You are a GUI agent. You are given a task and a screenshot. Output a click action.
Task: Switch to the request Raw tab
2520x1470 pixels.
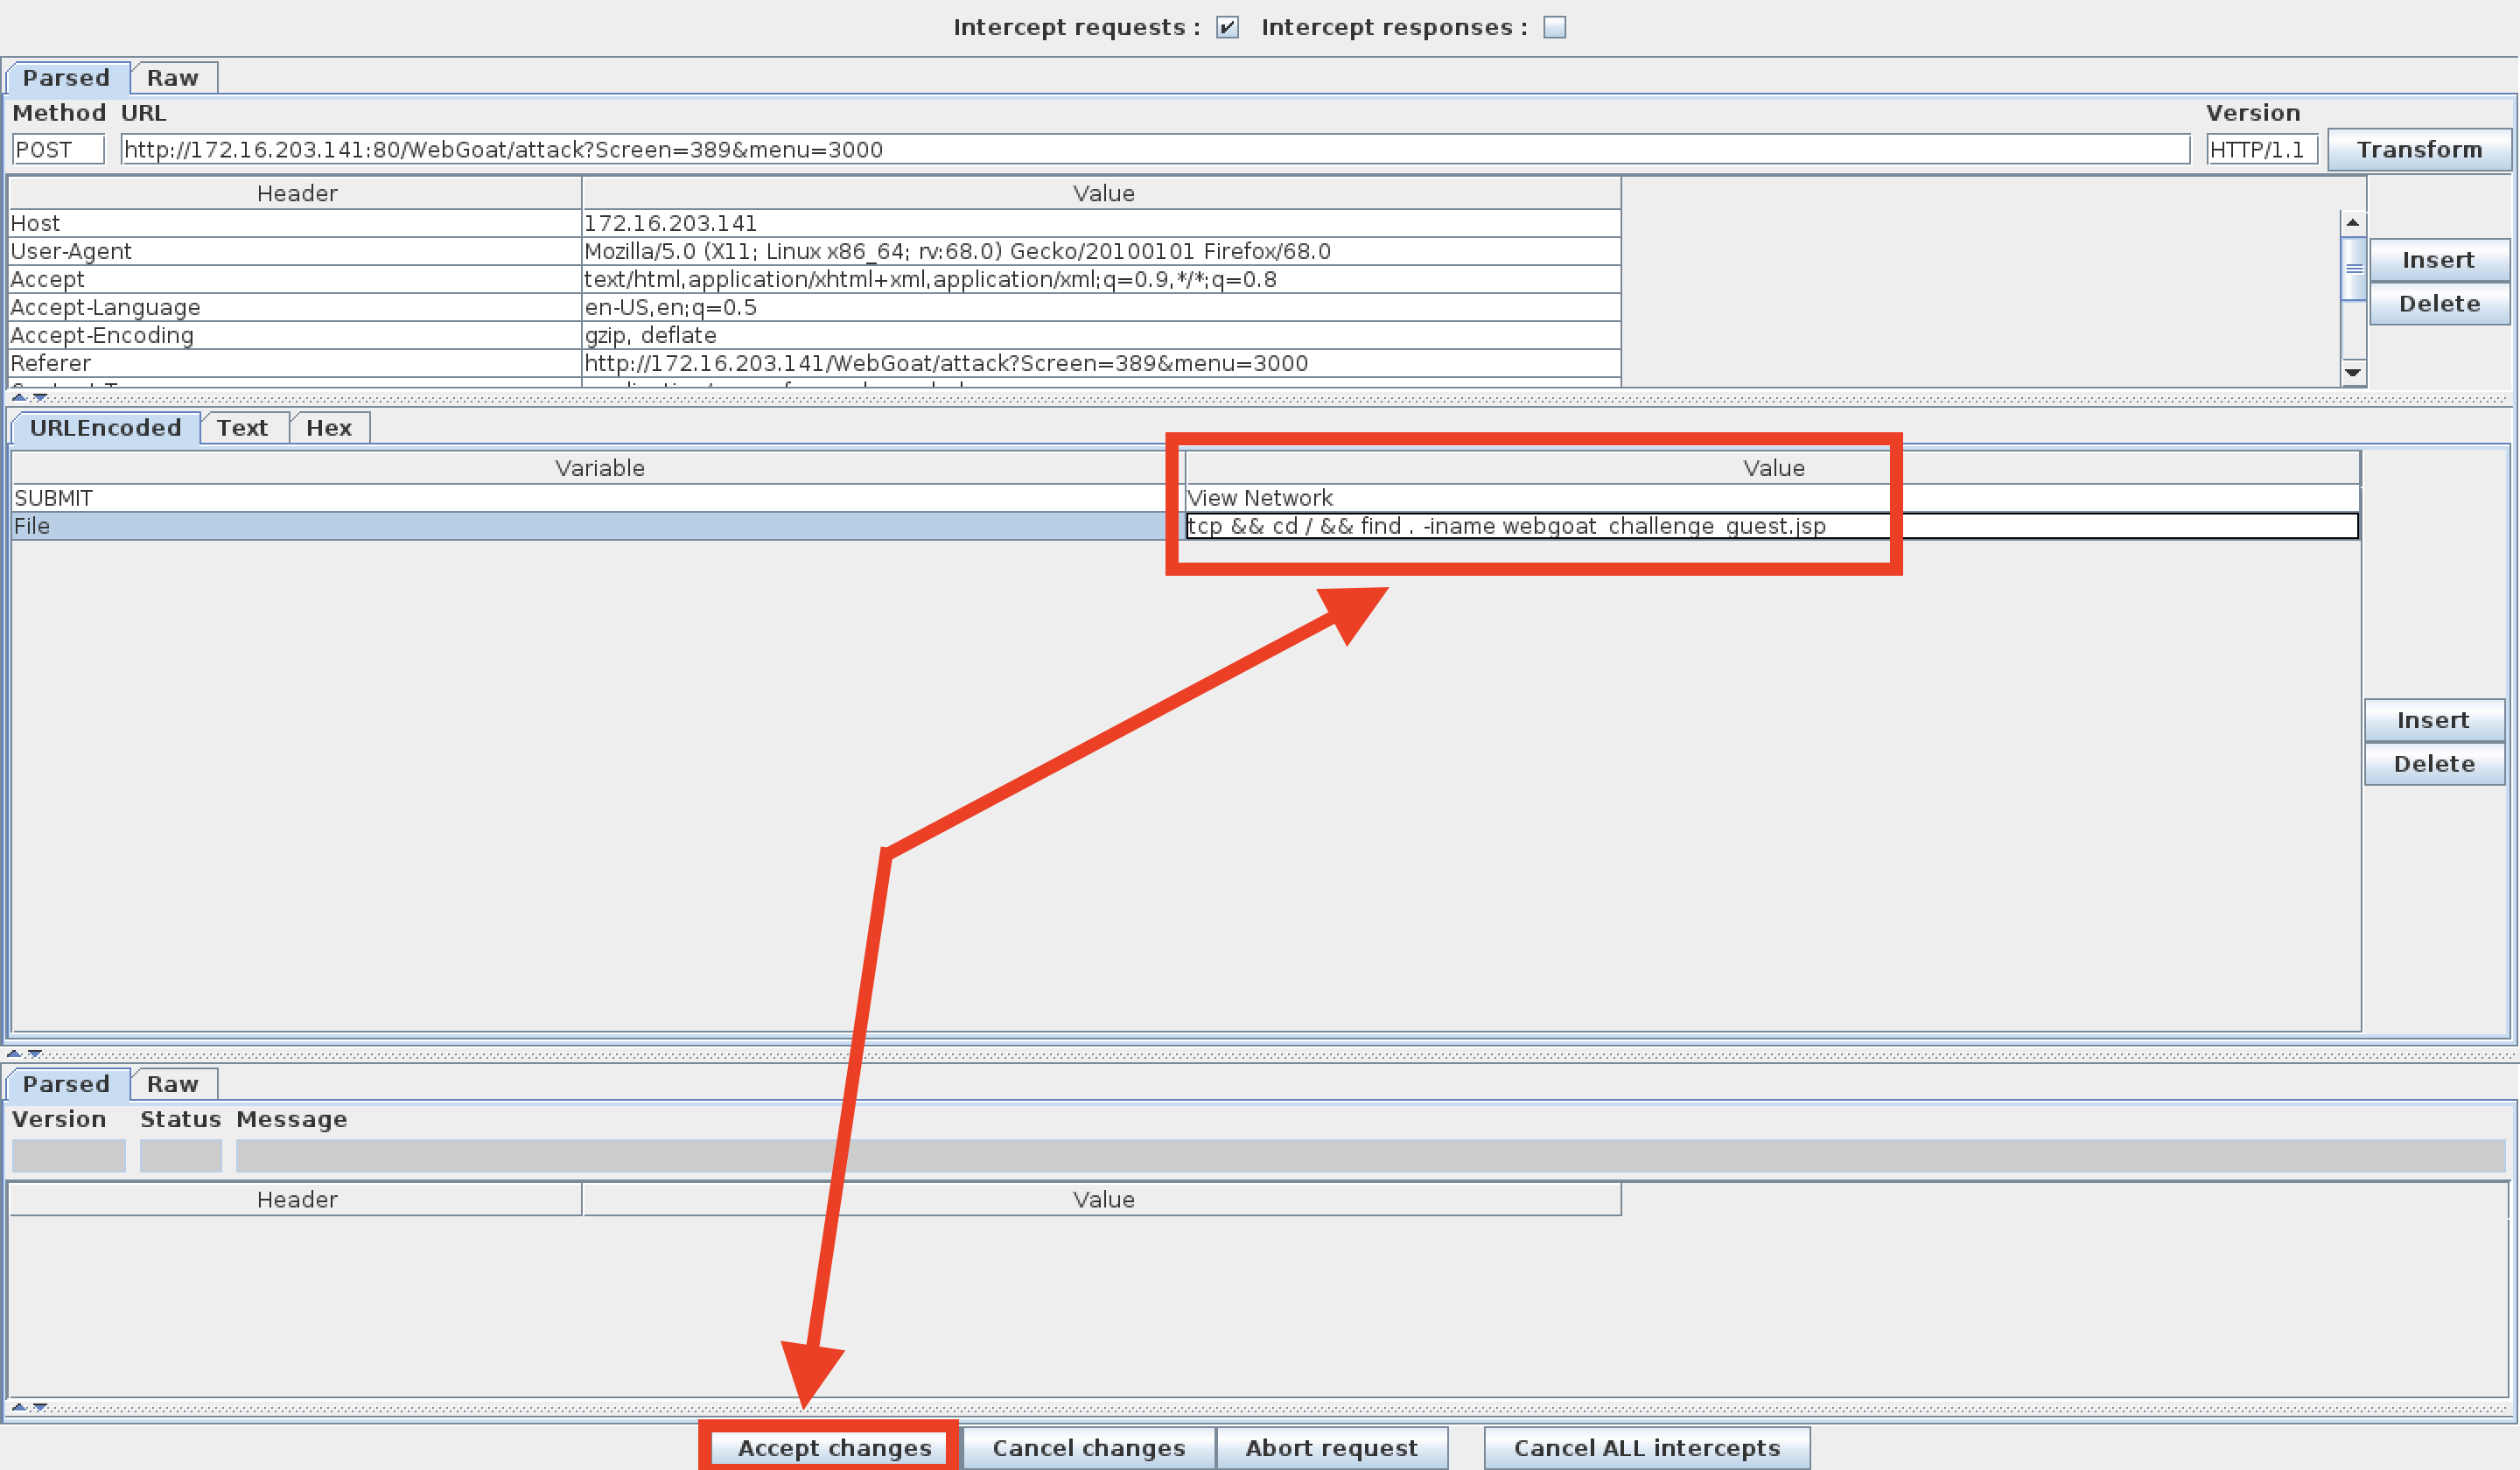[x=172, y=78]
